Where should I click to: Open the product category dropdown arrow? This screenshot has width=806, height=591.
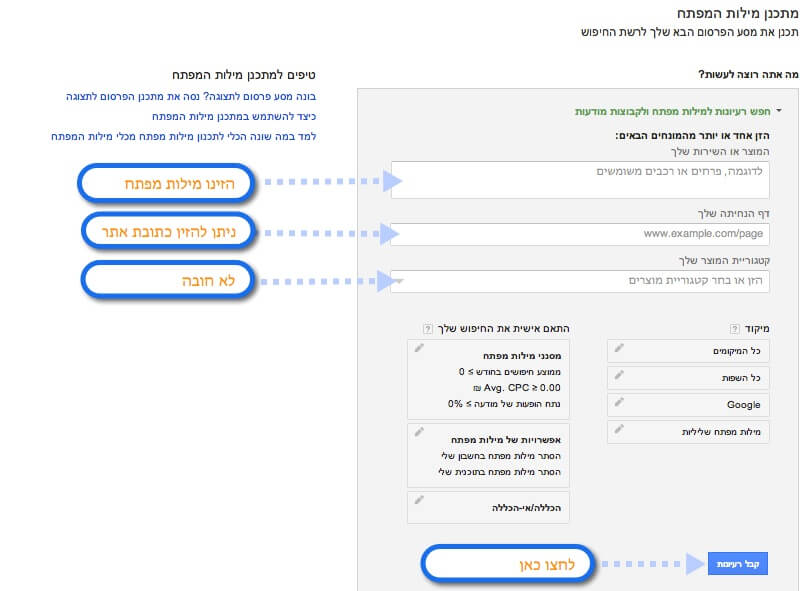pyautogui.click(x=399, y=281)
